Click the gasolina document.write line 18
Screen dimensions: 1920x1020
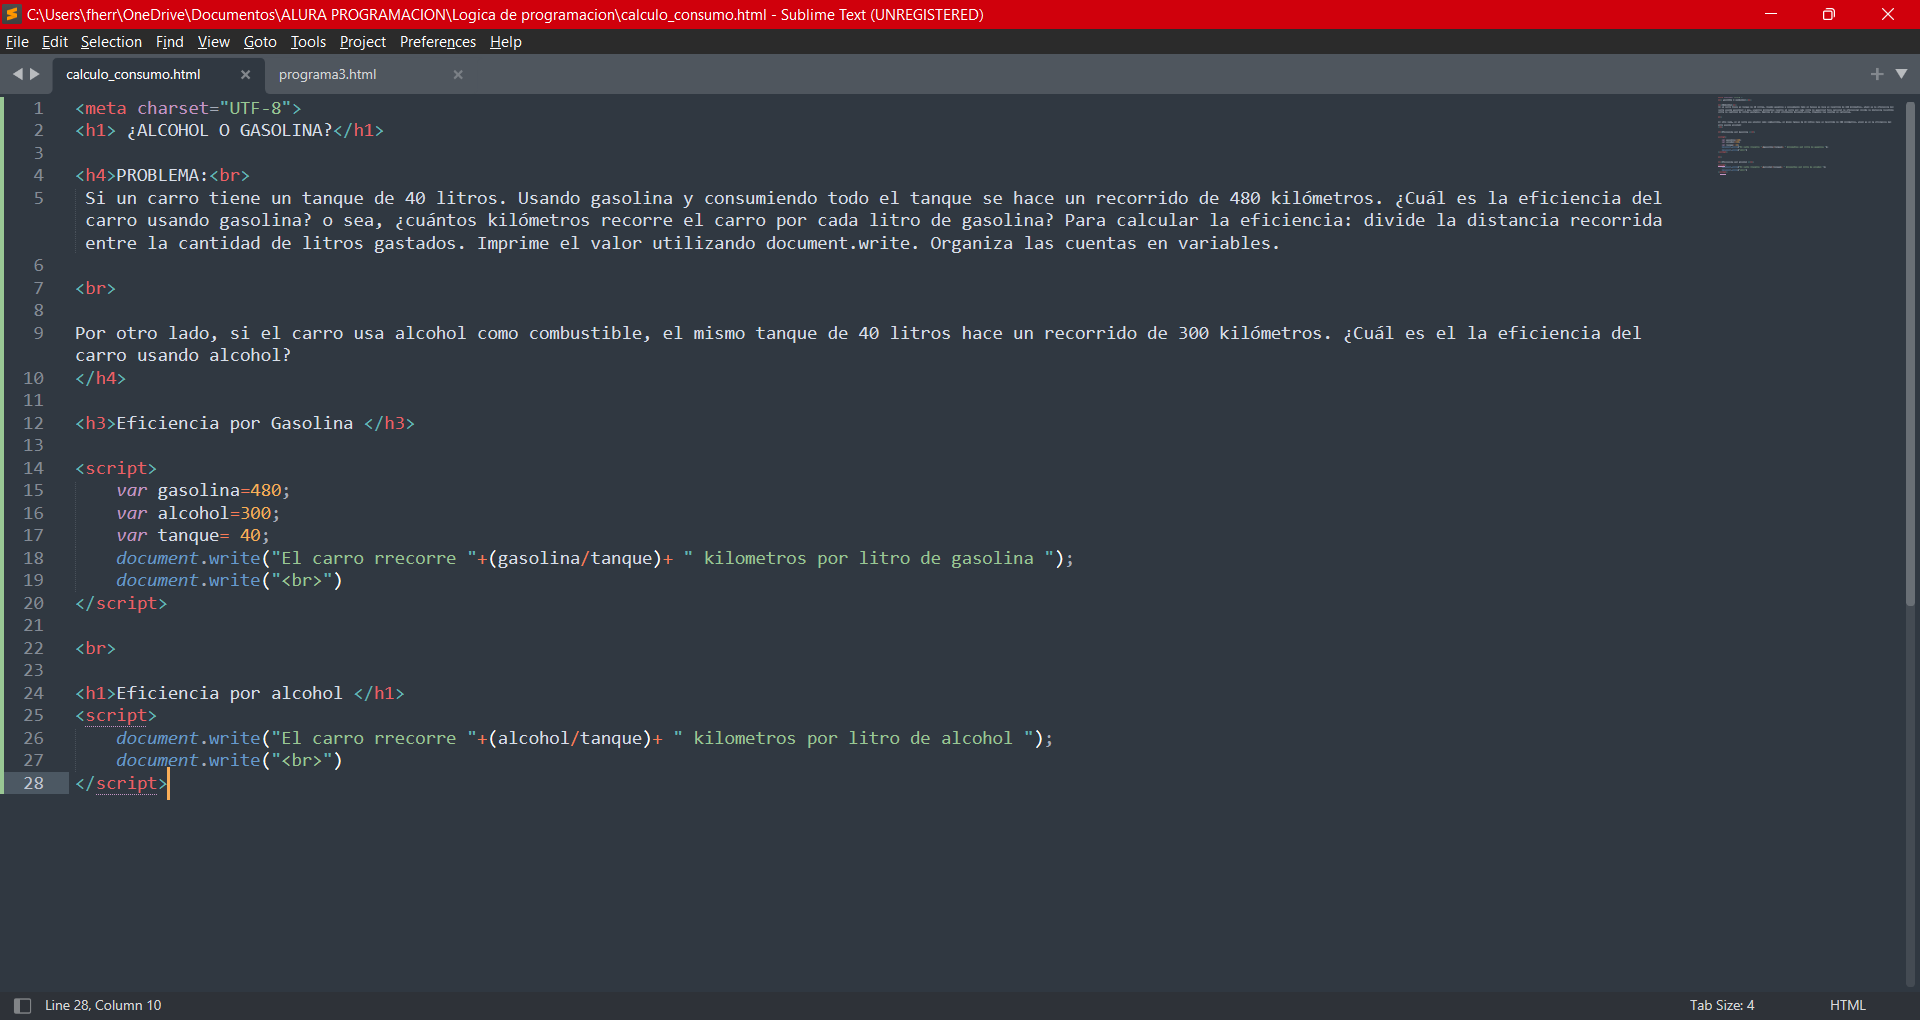point(595,558)
